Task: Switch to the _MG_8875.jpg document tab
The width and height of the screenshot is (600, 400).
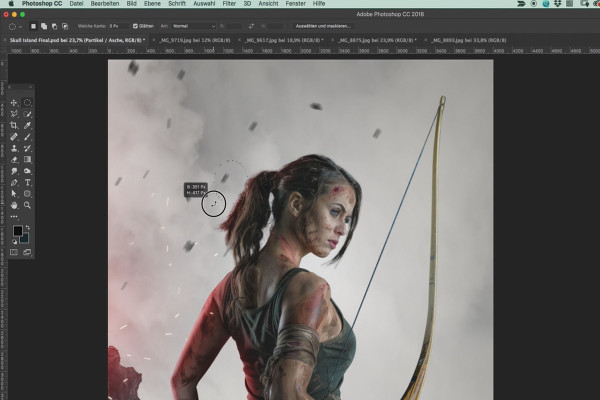Action: pyautogui.click(x=377, y=40)
